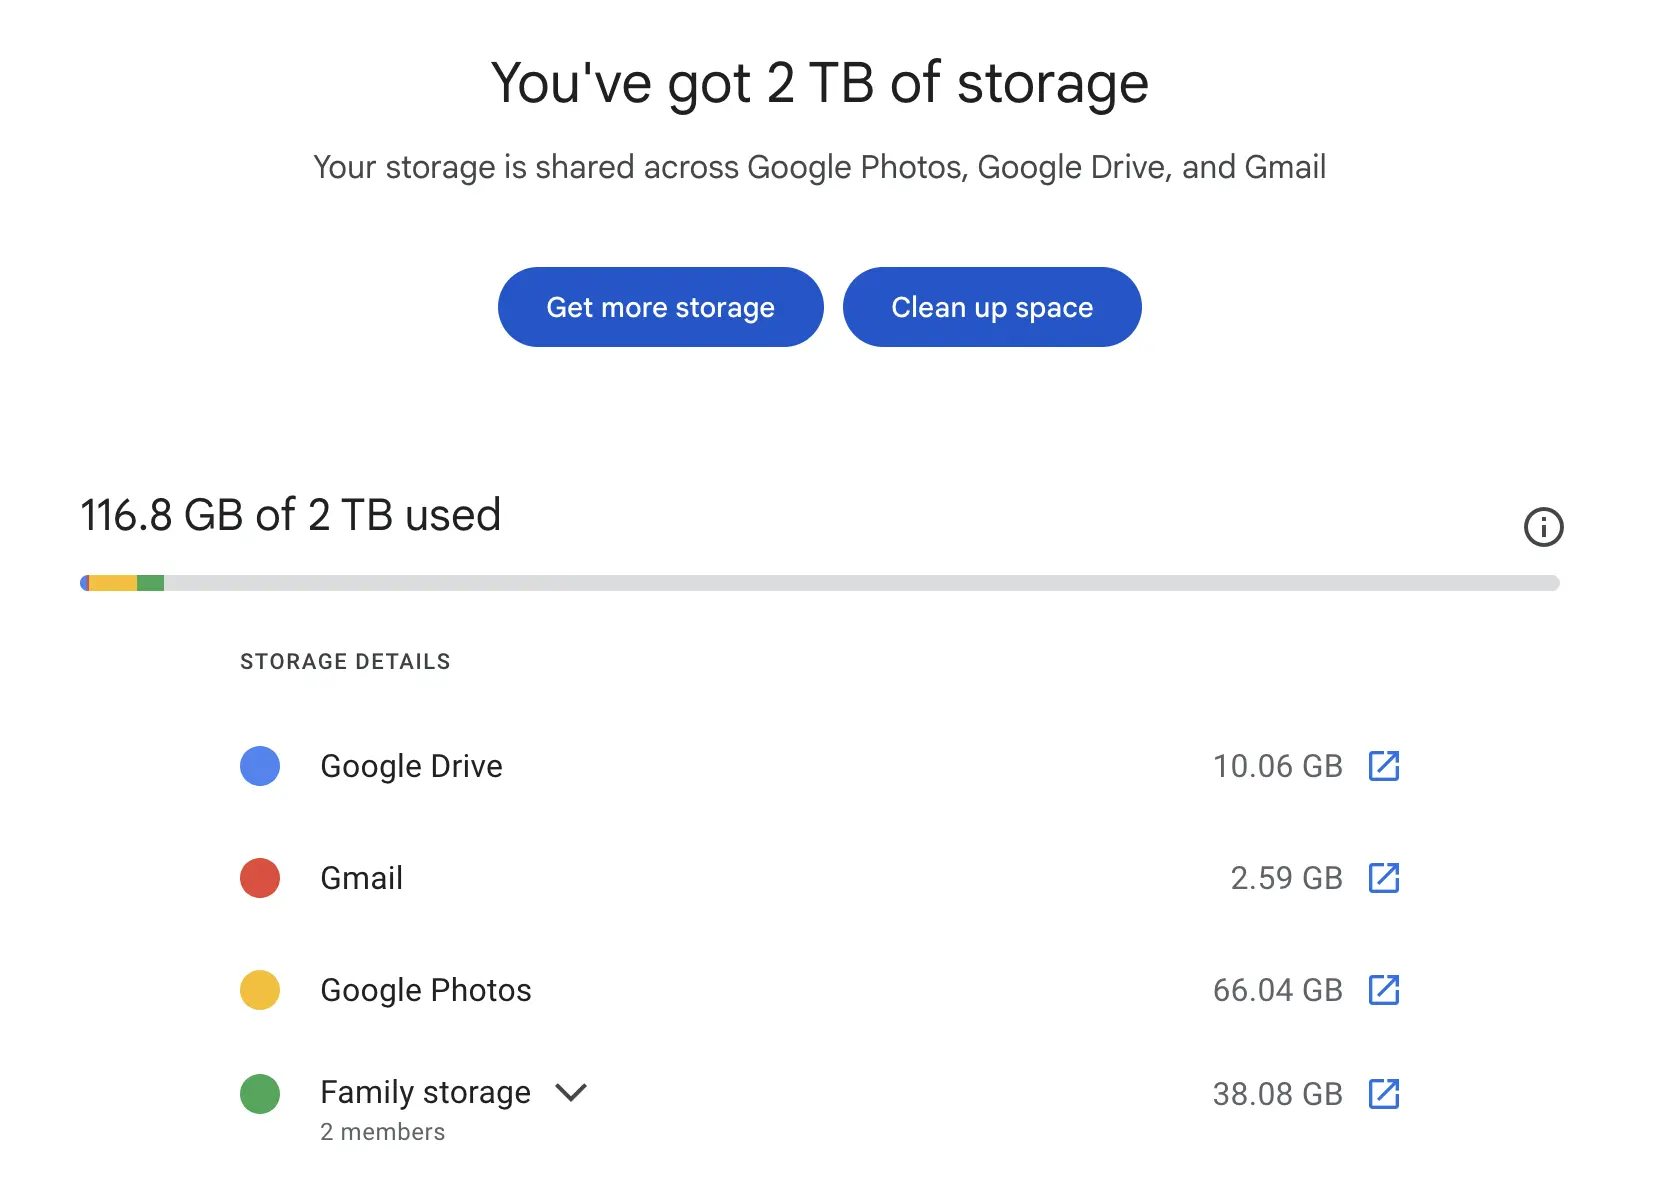Click the Family storage label
This screenshot has width=1660, height=1180.
click(x=426, y=1092)
